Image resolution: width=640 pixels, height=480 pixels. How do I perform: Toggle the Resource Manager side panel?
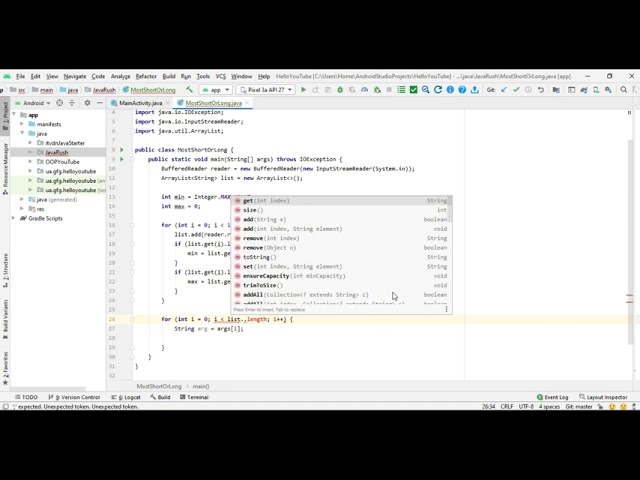tap(5, 169)
